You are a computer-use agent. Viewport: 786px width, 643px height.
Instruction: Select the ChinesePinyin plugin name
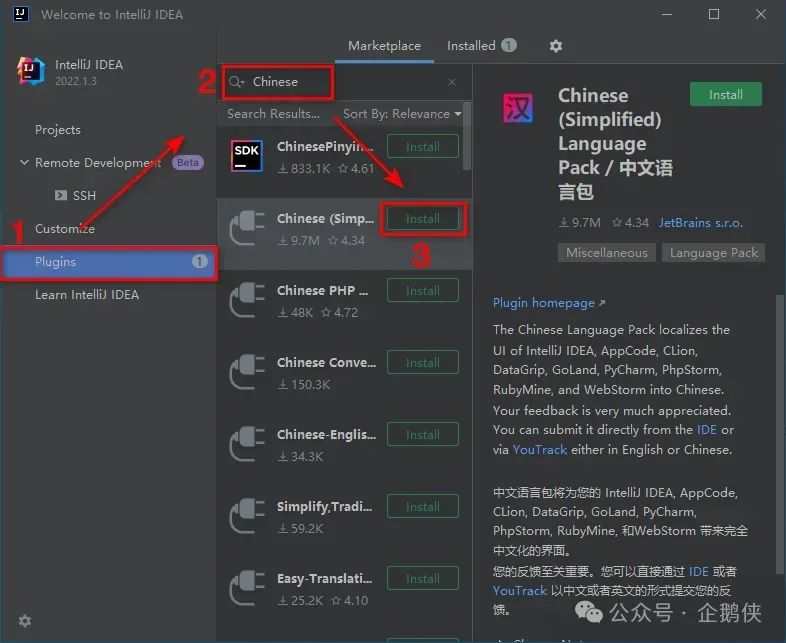coord(325,146)
